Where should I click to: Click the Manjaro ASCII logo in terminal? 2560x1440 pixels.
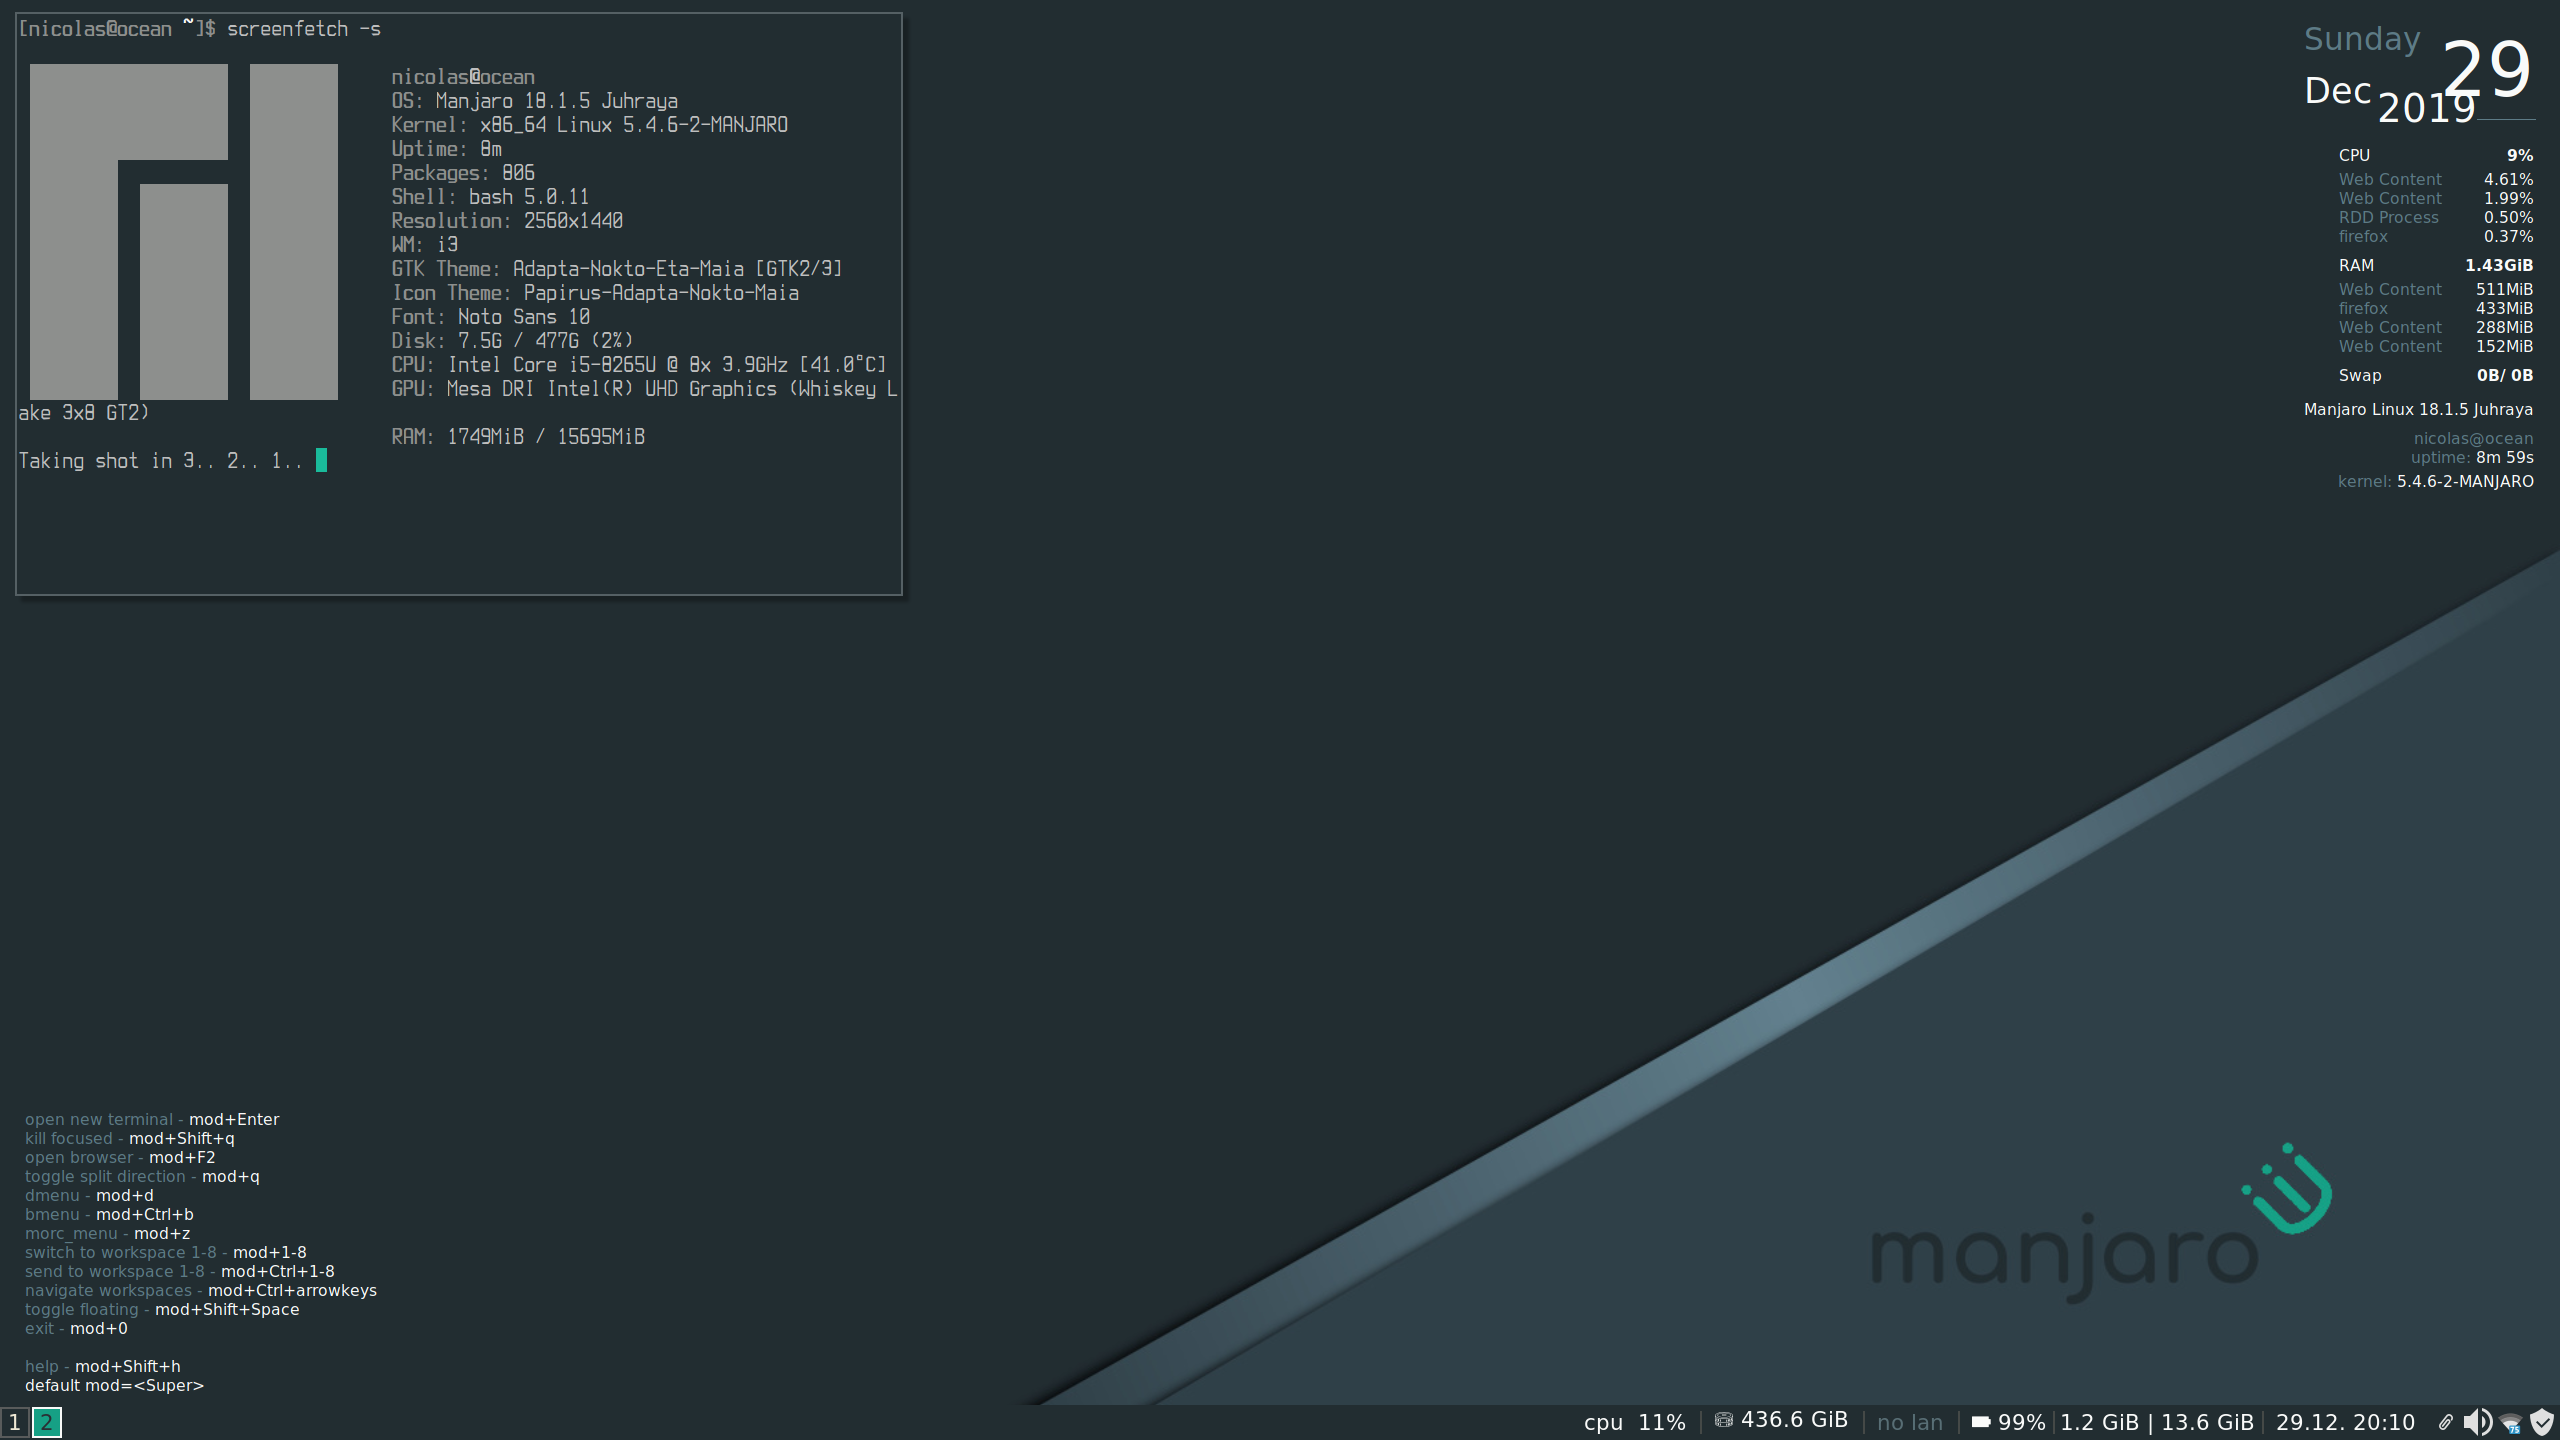(x=184, y=232)
